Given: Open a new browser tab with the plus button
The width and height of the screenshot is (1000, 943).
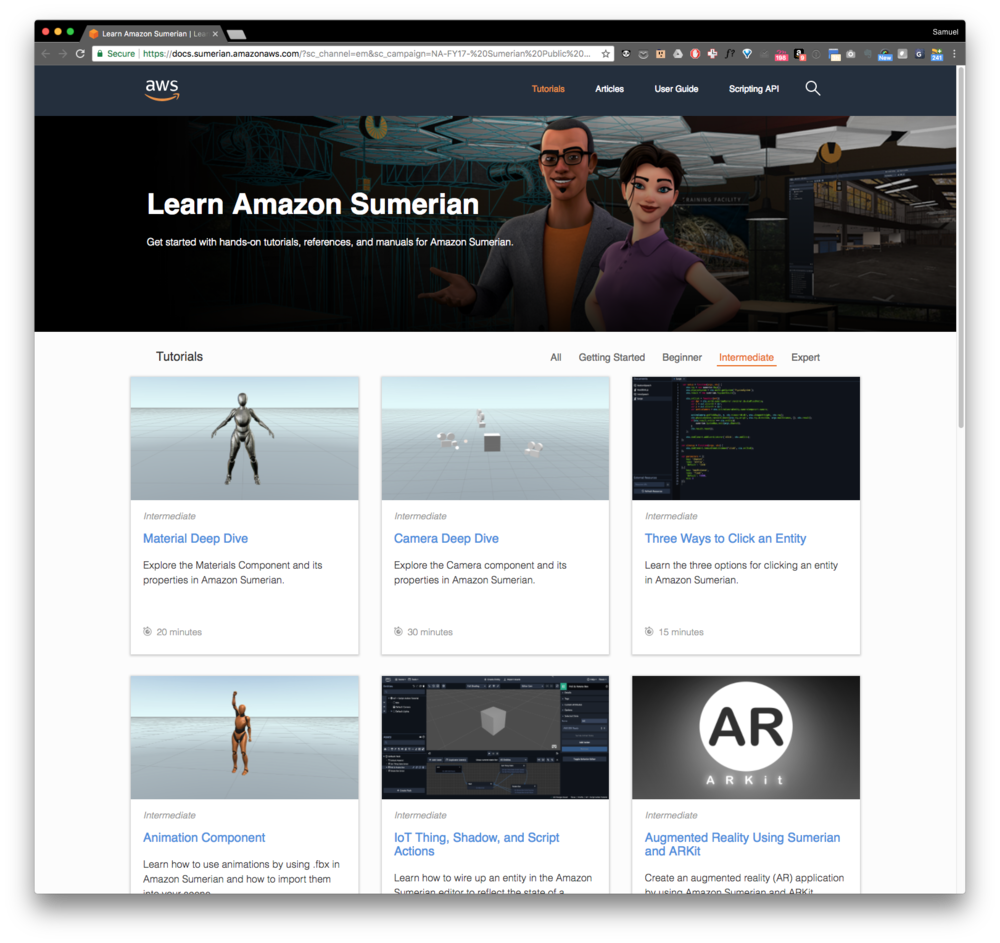Looking at the screenshot, I should 237,31.
